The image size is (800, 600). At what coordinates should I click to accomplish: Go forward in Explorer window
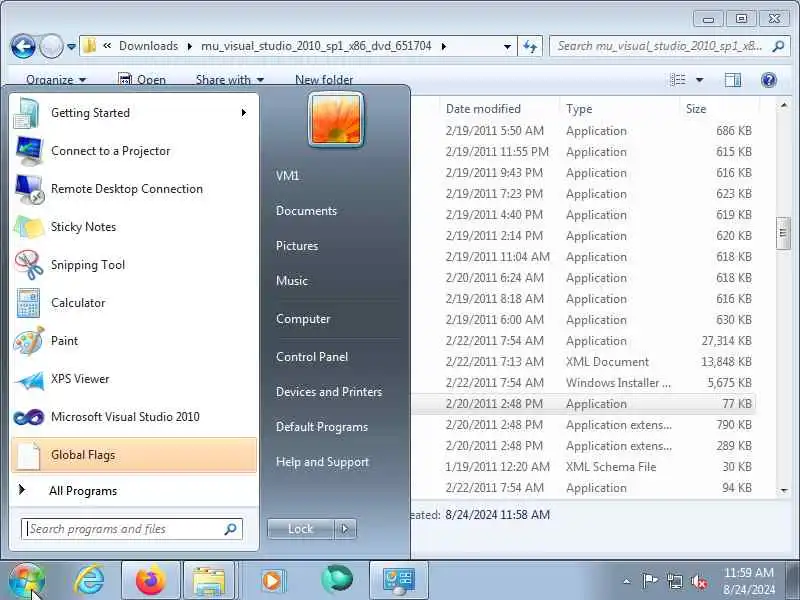(x=51, y=46)
